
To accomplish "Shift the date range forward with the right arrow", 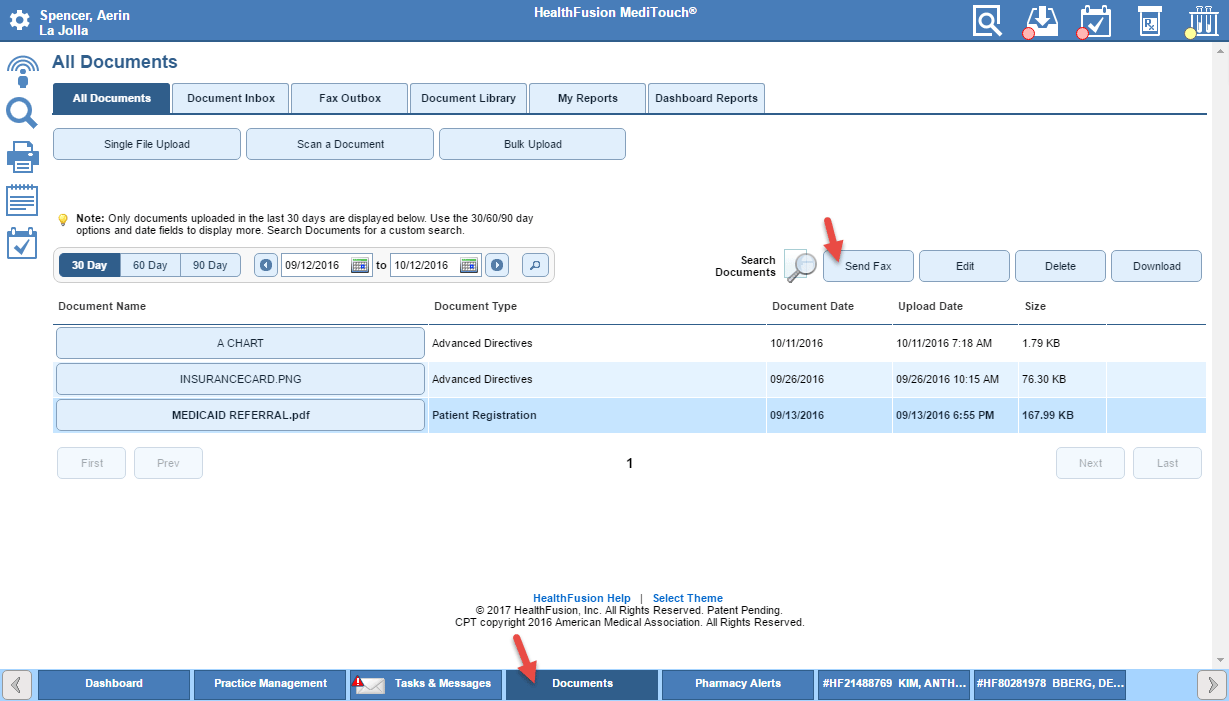I will pyautogui.click(x=497, y=265).
